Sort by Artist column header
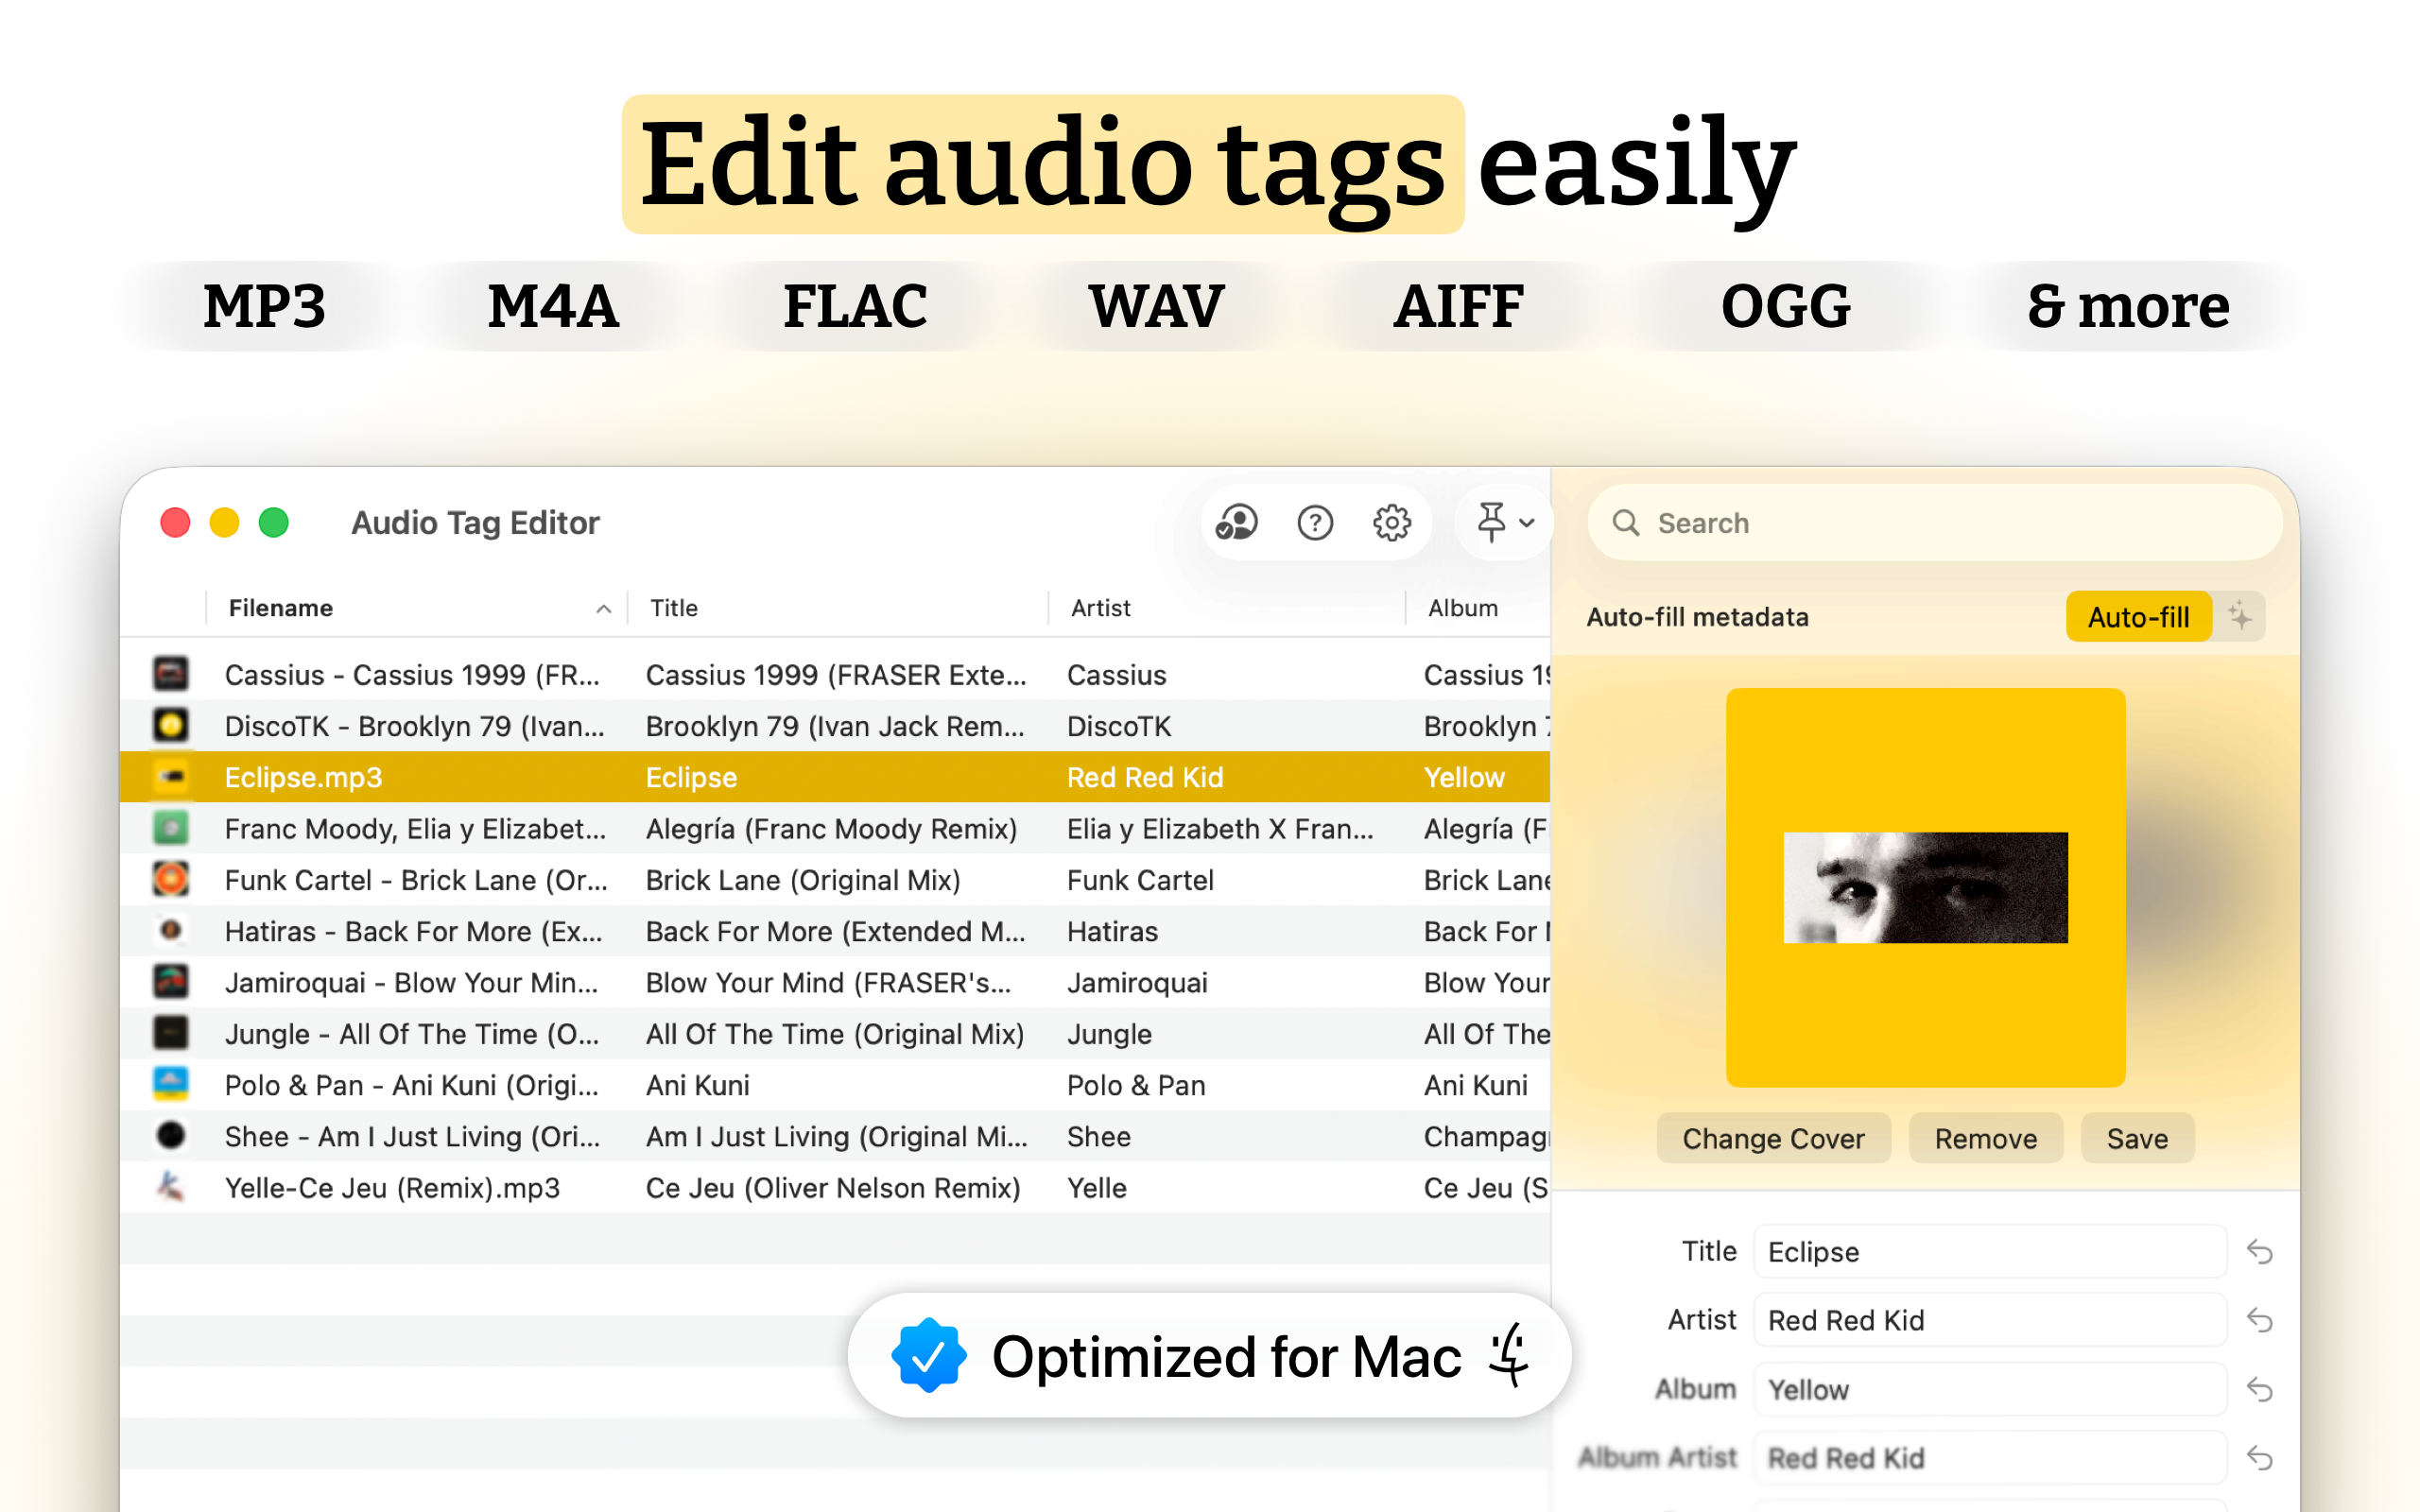Viewport: 2420px width, 1512px height. click(1227, 608)
